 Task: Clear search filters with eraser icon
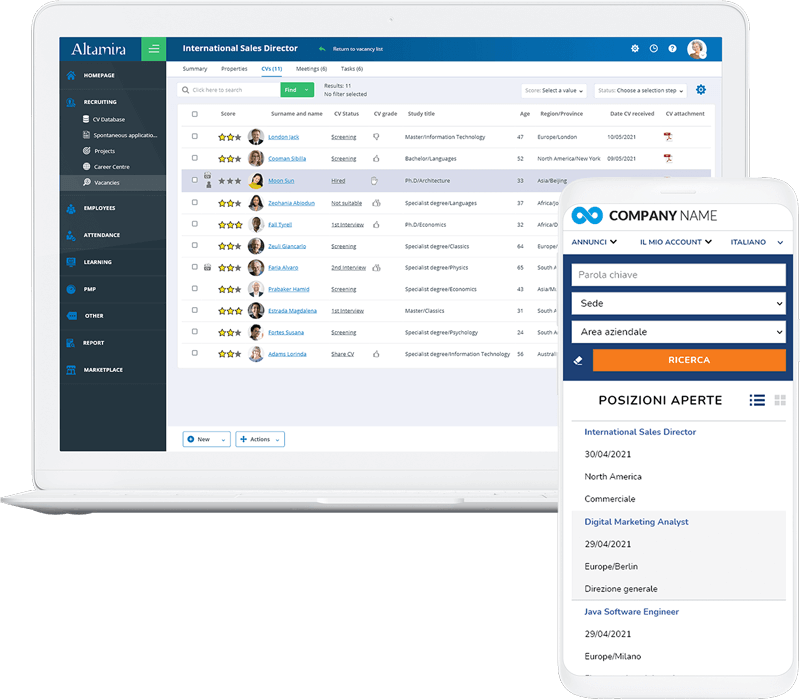578,360
